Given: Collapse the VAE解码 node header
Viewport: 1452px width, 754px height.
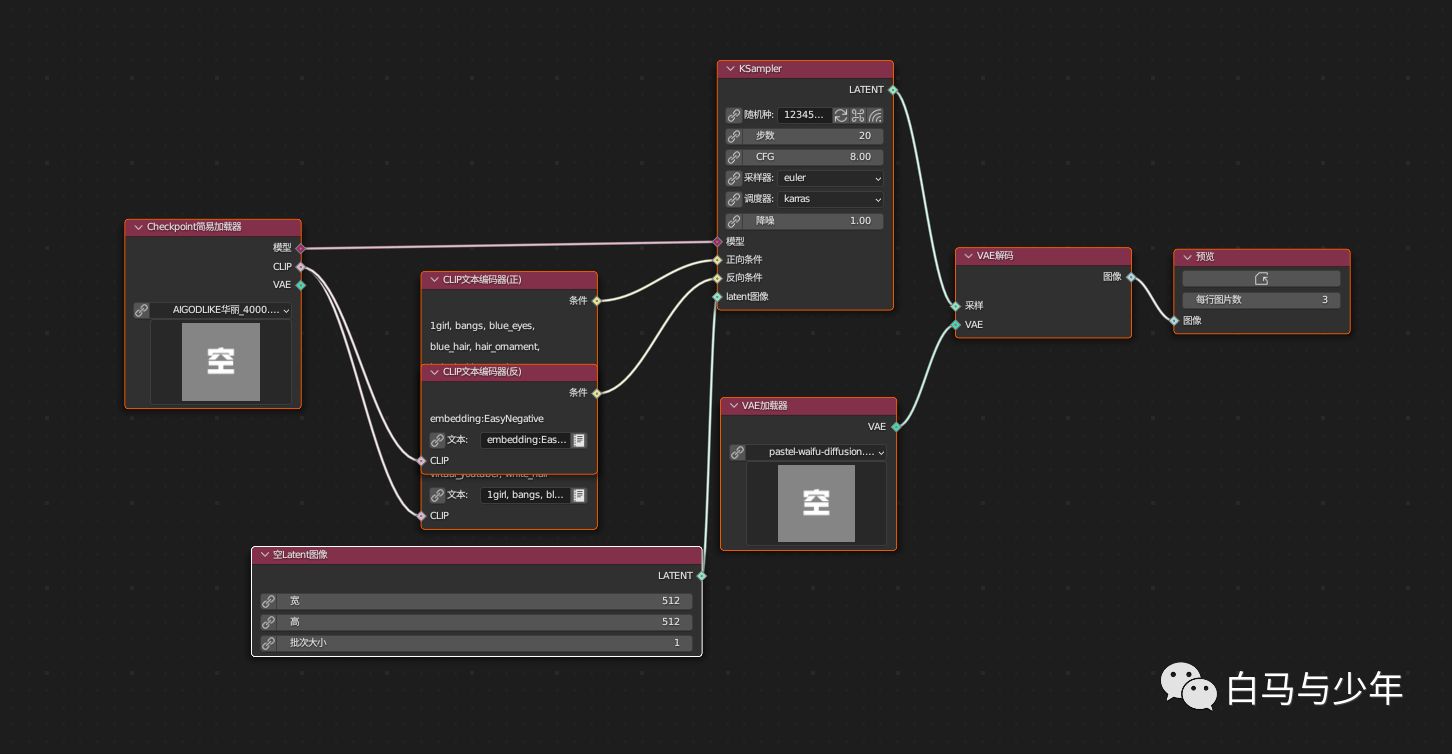Looking at the screenshot, I should click(969, 256).
